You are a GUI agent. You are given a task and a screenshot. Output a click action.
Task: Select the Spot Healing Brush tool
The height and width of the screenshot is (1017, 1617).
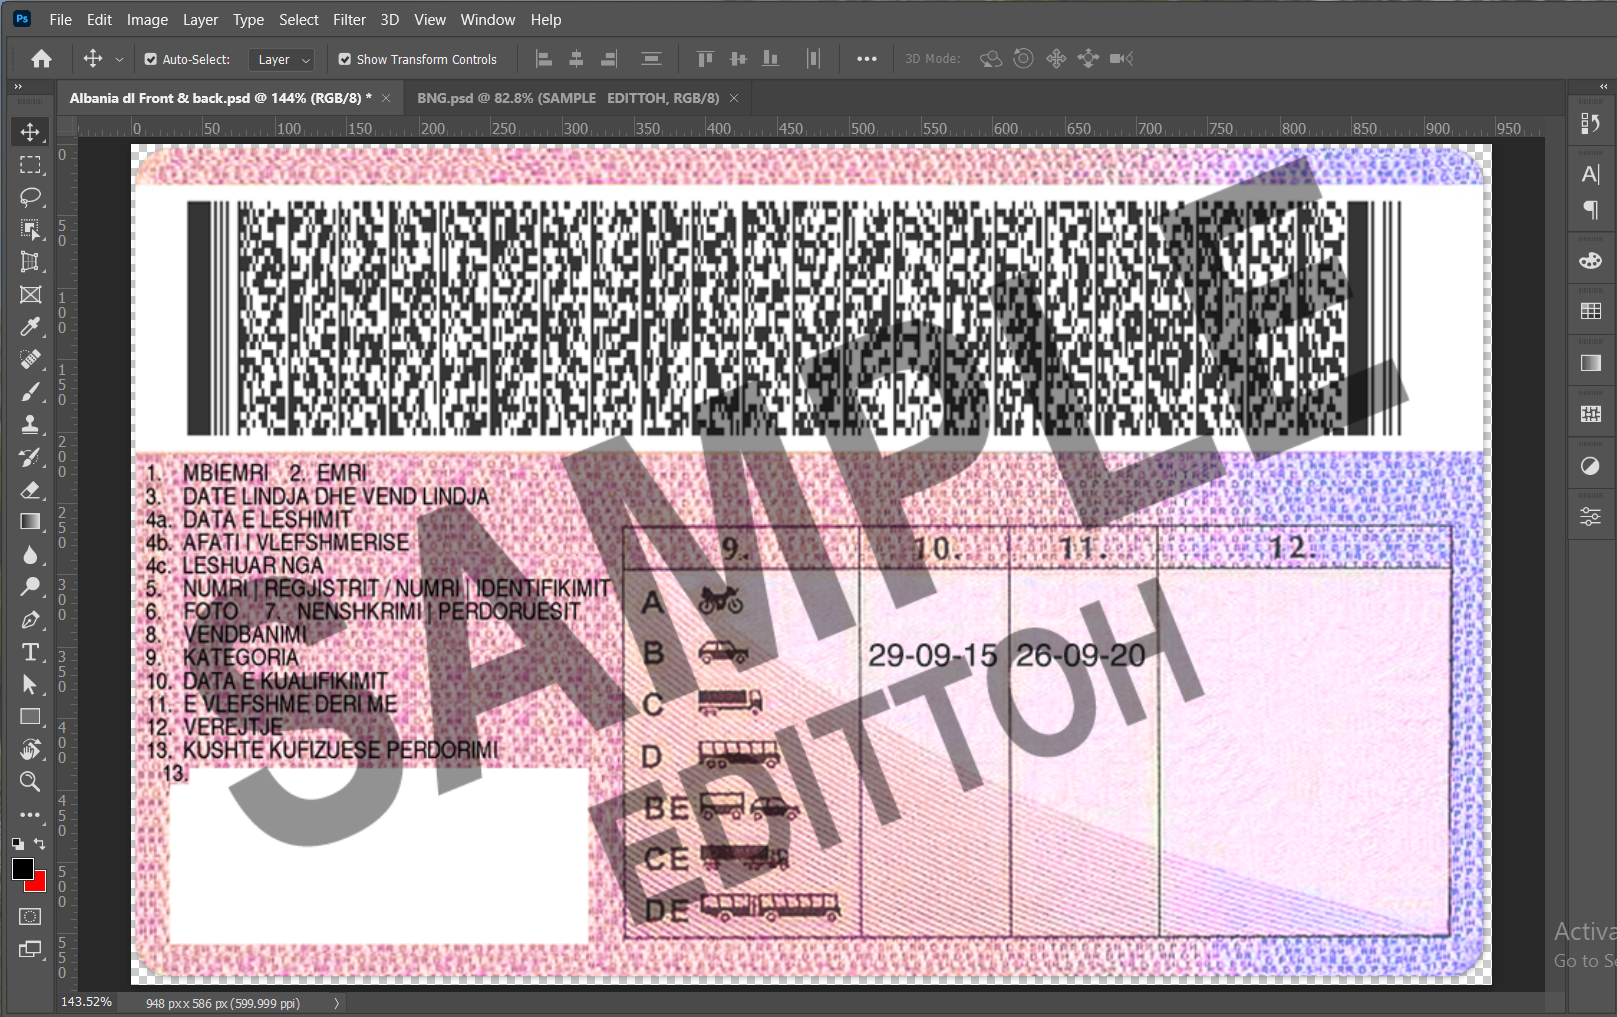click(x=30, y=359)
